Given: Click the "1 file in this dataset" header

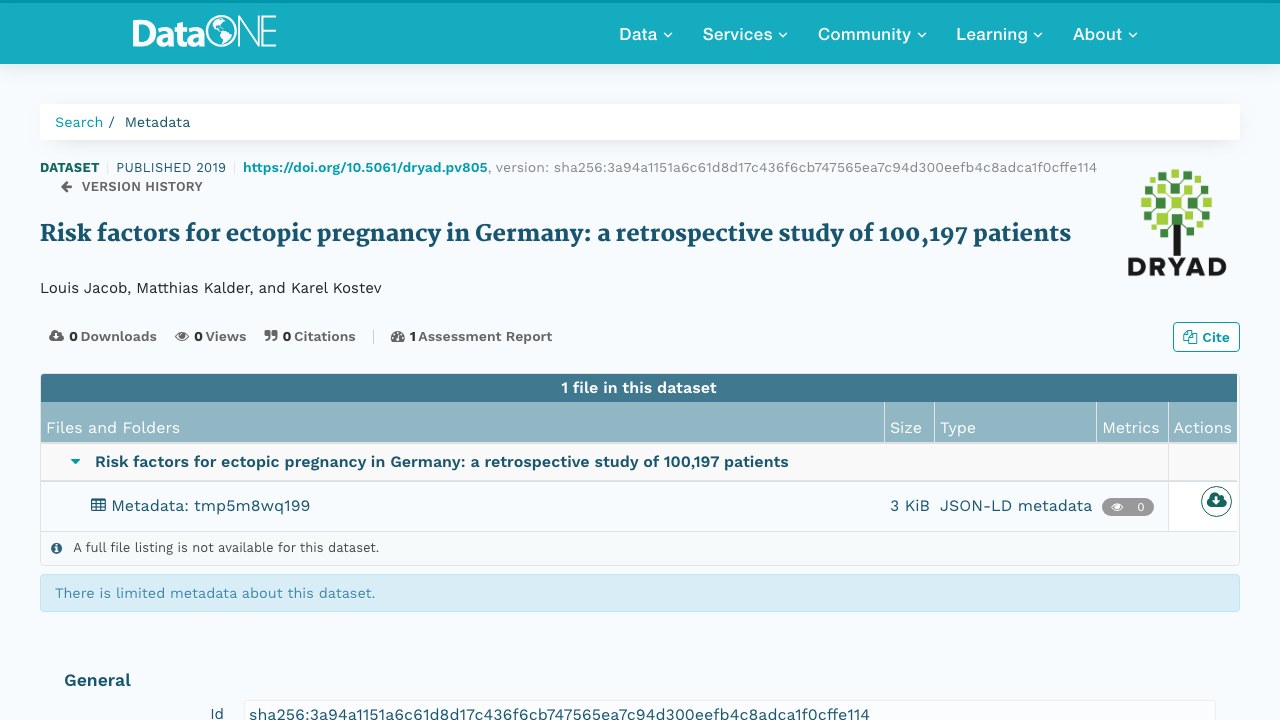Looking at the screenshot, I should (x=639, y=388).
